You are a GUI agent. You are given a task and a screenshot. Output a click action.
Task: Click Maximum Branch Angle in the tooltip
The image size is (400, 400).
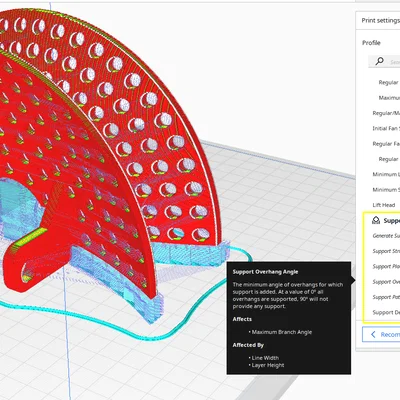(282, 332)
